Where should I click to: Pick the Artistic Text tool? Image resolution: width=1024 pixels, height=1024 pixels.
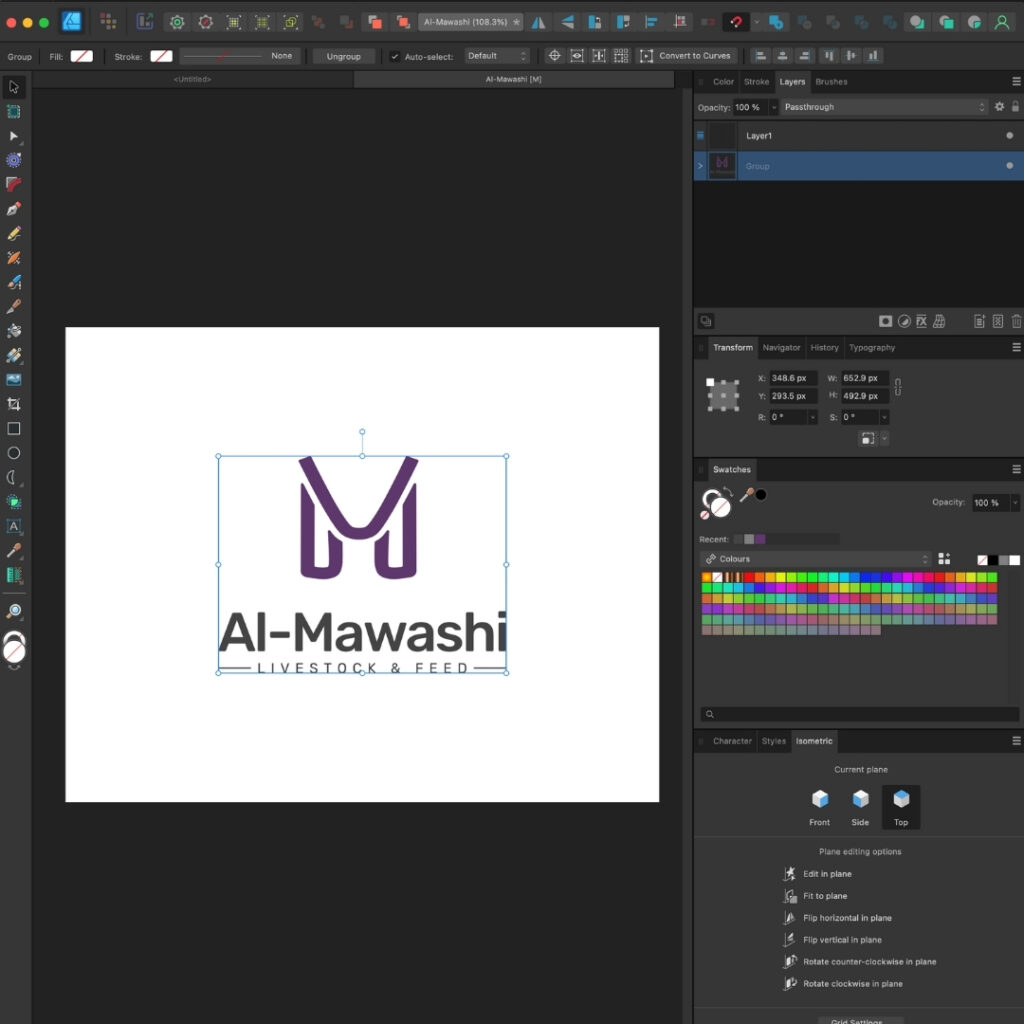click(x=14, y=526)
